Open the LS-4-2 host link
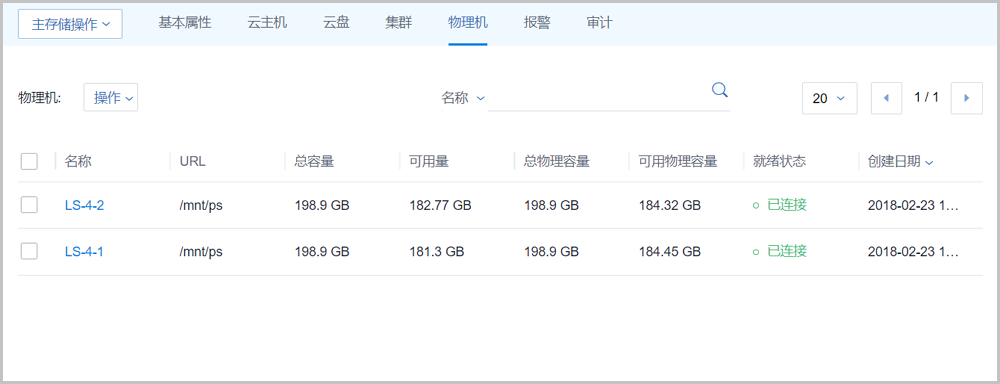This screenshot has width=1000, height=384. click(x=84, y=205)
